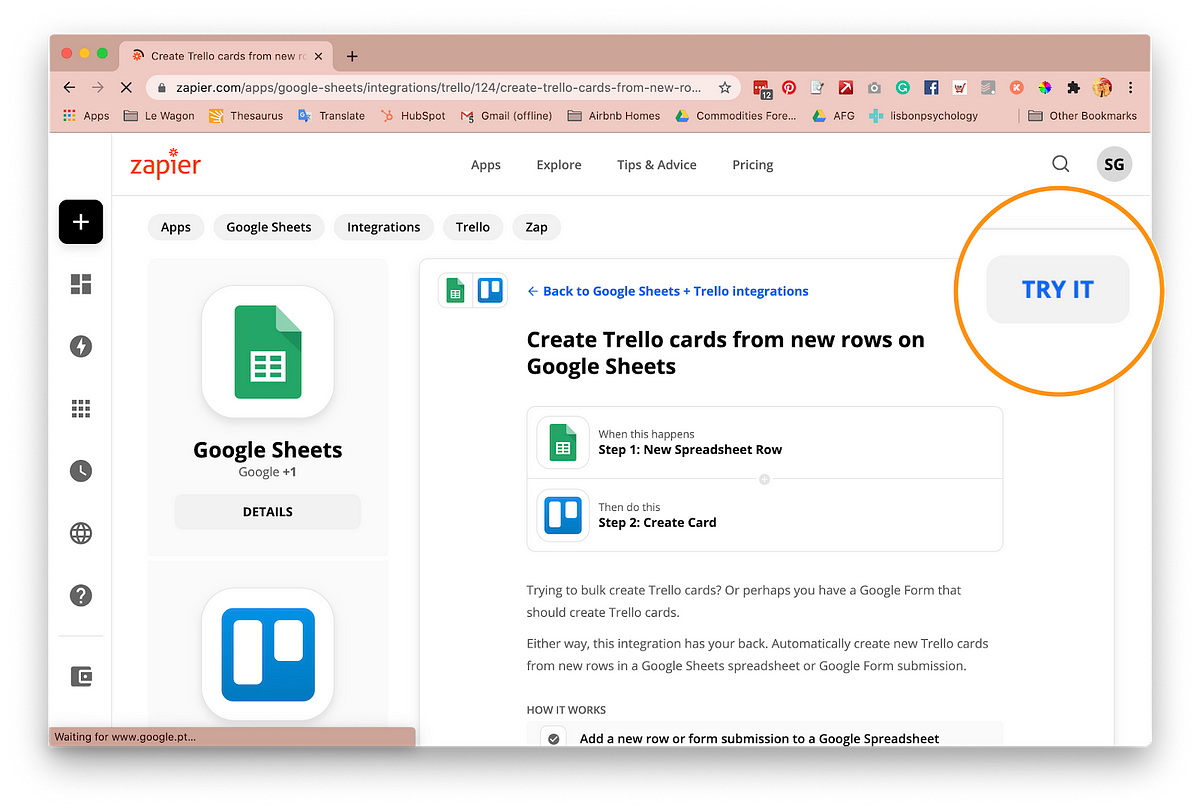Click the Pinterest extension icon

pos(789,87)
